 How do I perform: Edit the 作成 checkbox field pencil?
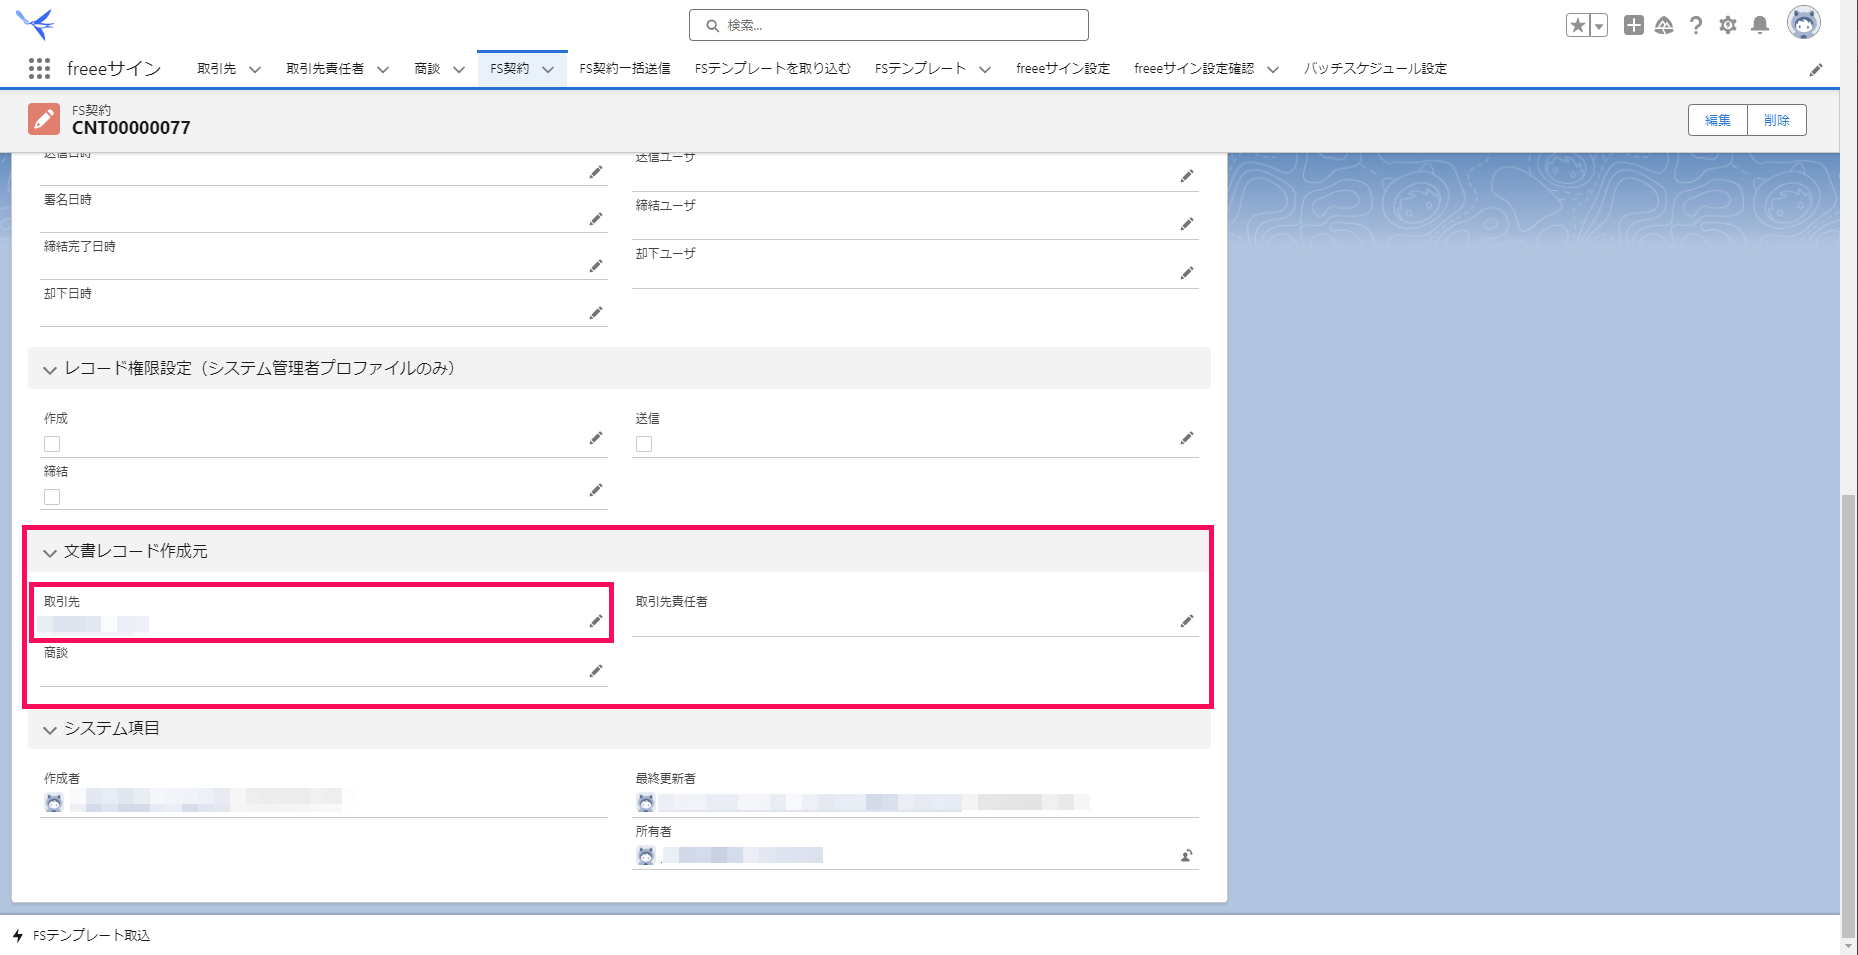(596, 438)
